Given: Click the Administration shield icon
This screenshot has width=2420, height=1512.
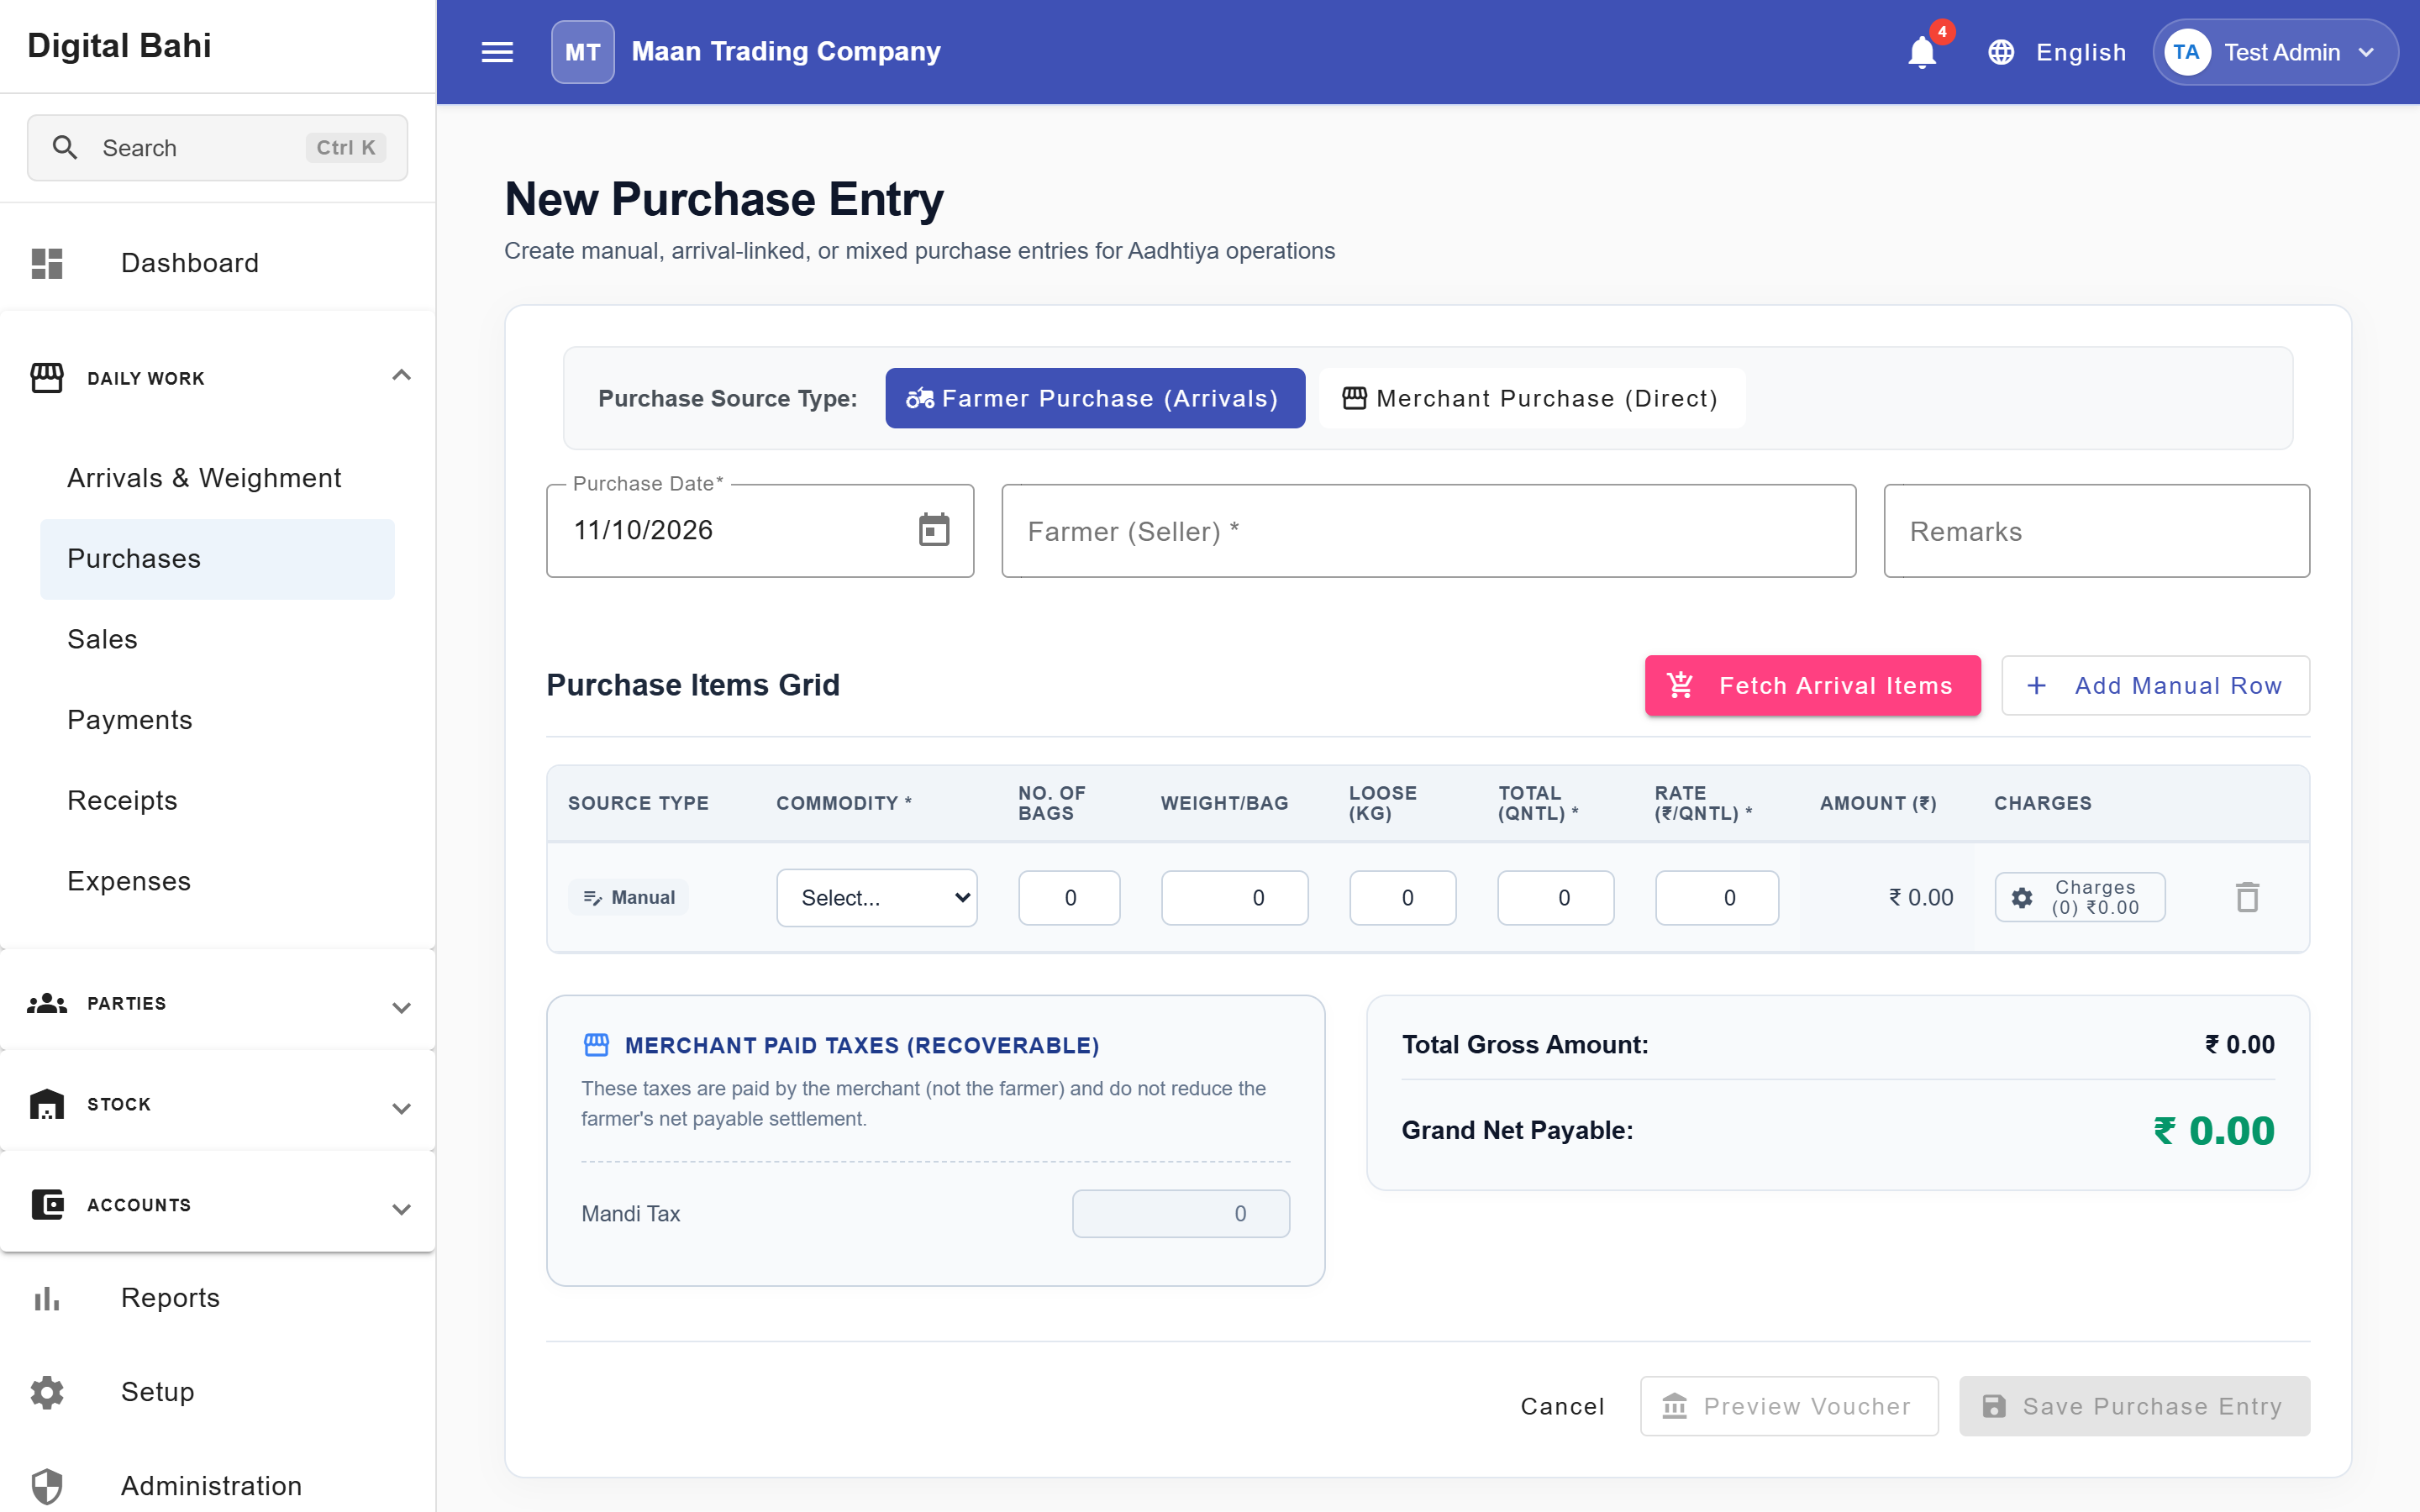Looking at the screenshot, I should click(47, 1486).
